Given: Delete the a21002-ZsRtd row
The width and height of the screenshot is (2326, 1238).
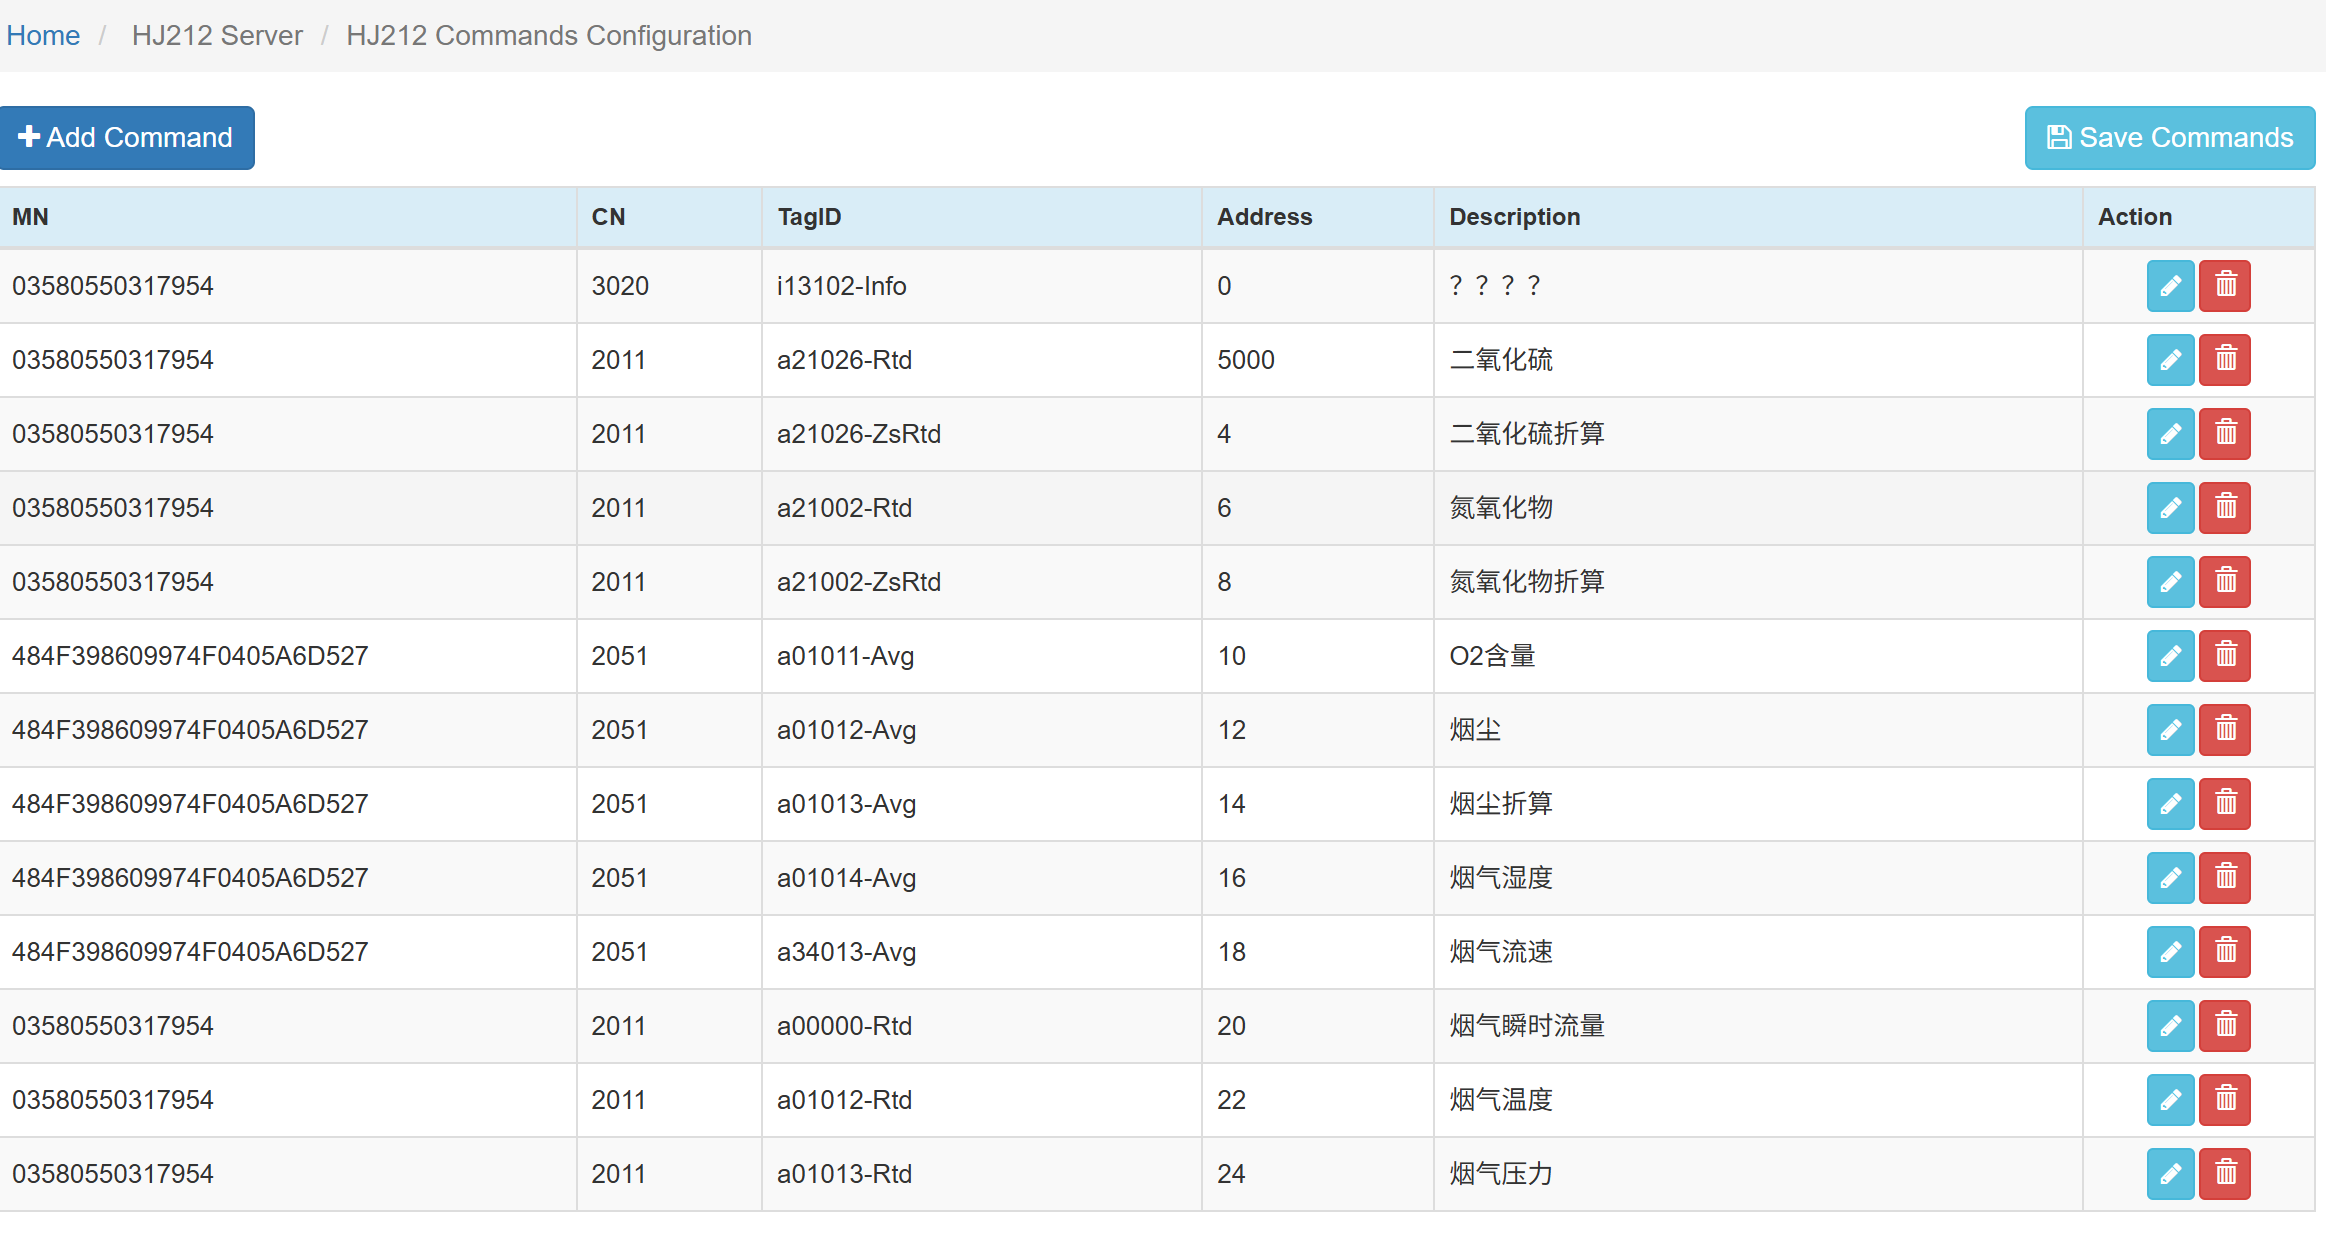Looking at the screenshot, I should tap(2225, 582).
